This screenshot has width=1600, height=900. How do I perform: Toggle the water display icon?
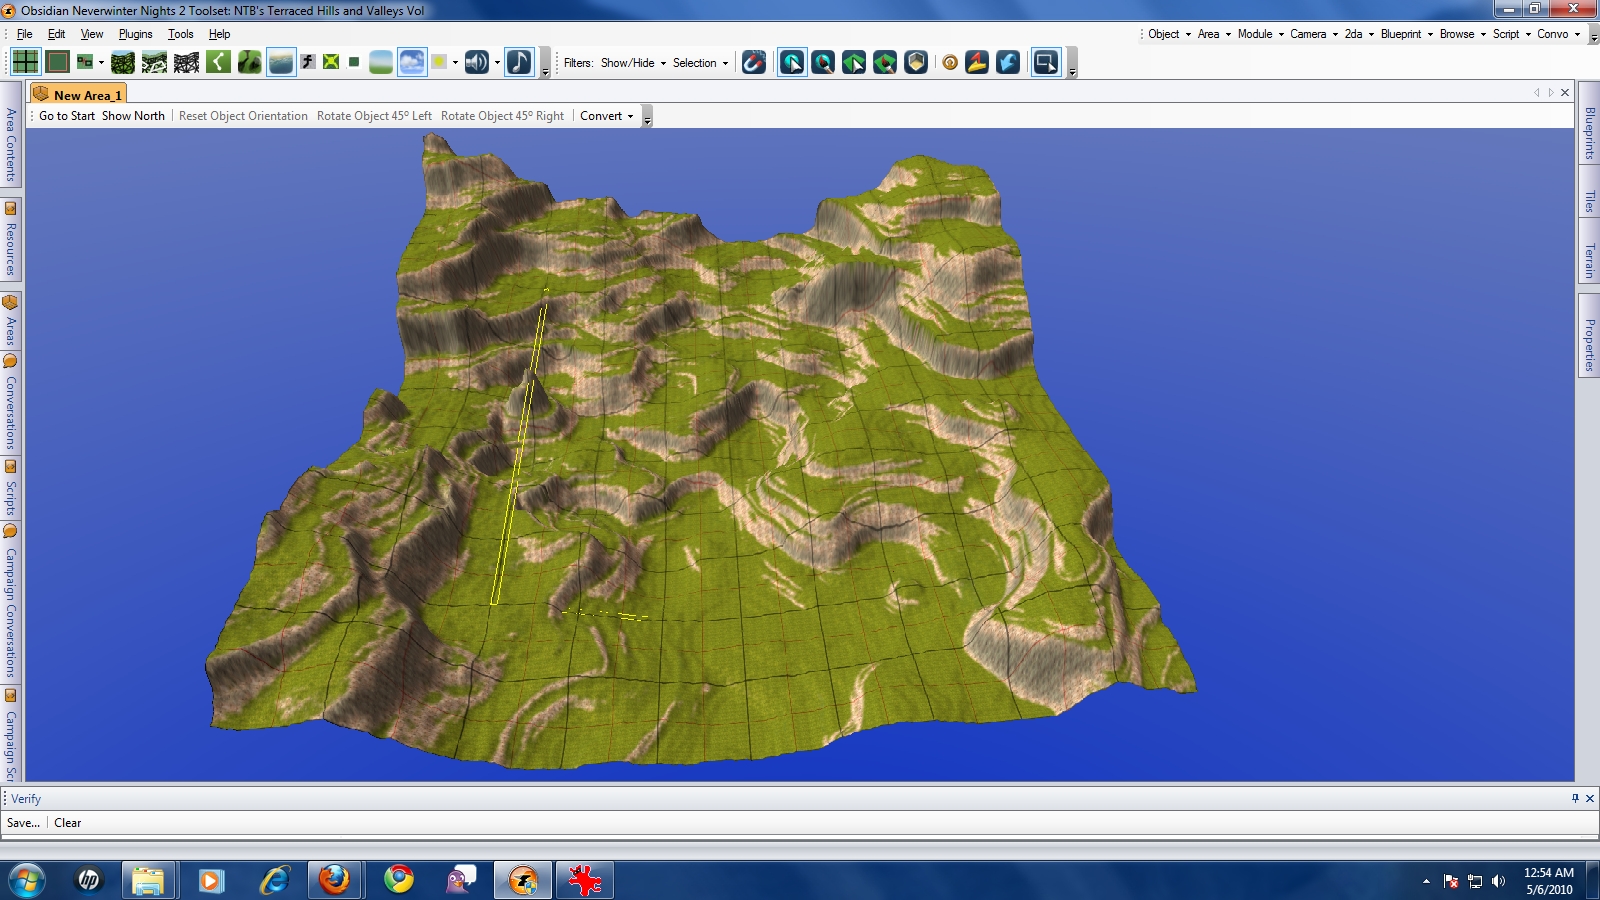pos(281,62)
